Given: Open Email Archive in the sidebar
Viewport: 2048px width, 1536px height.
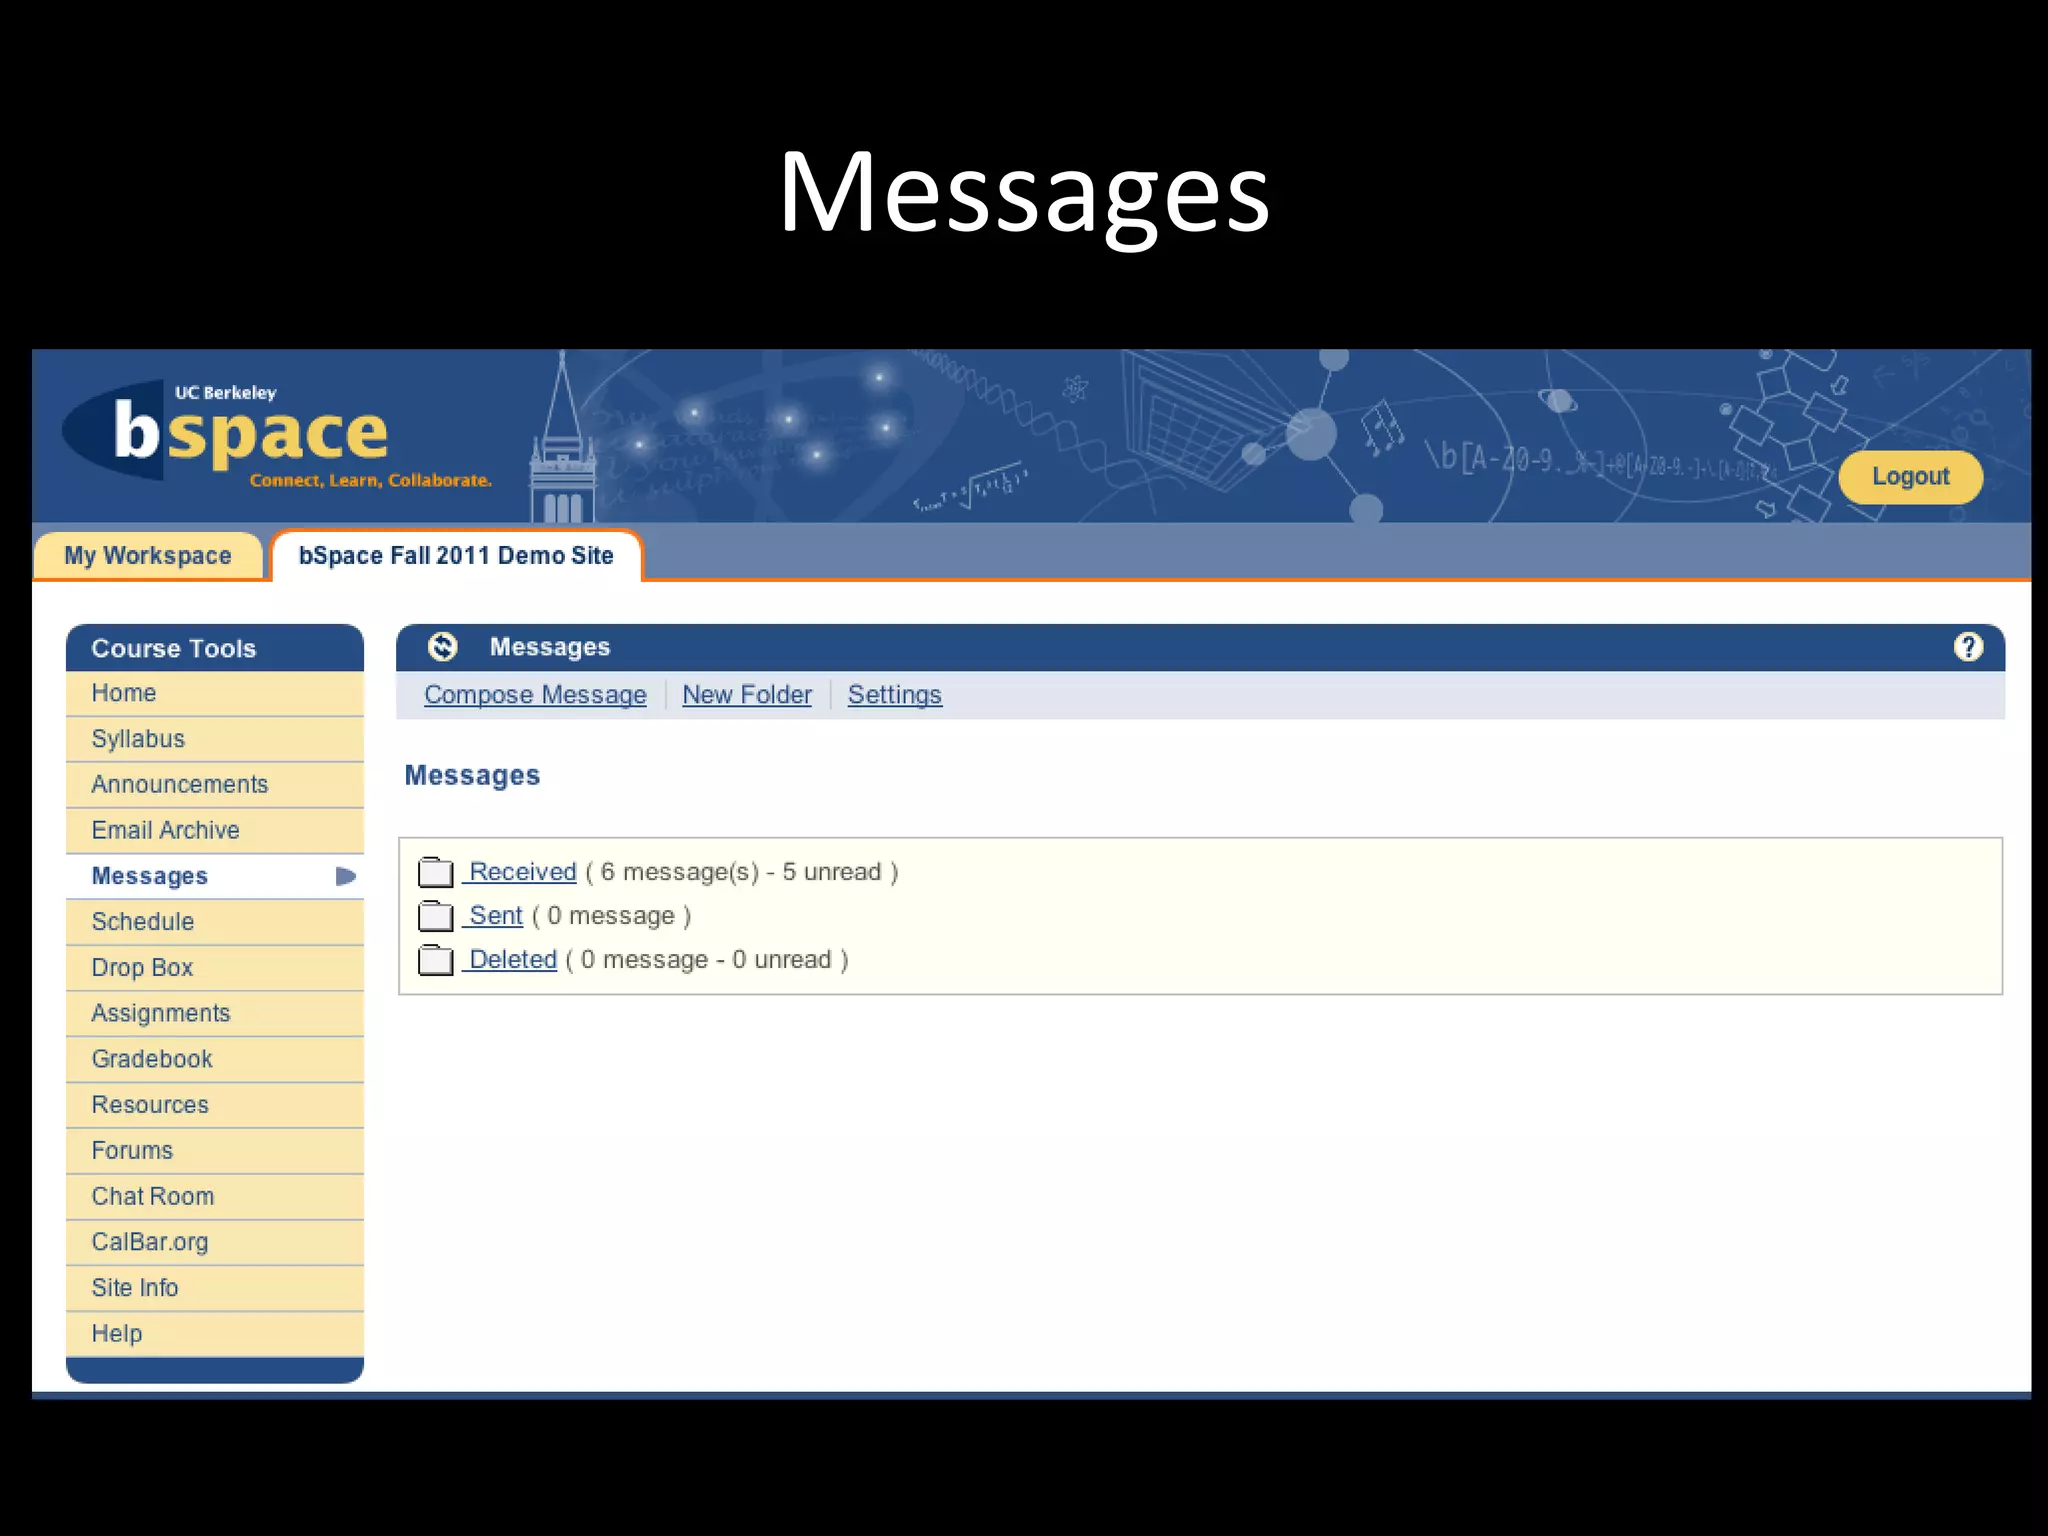Looking at the screenshot, I should [x=215, y=830].
